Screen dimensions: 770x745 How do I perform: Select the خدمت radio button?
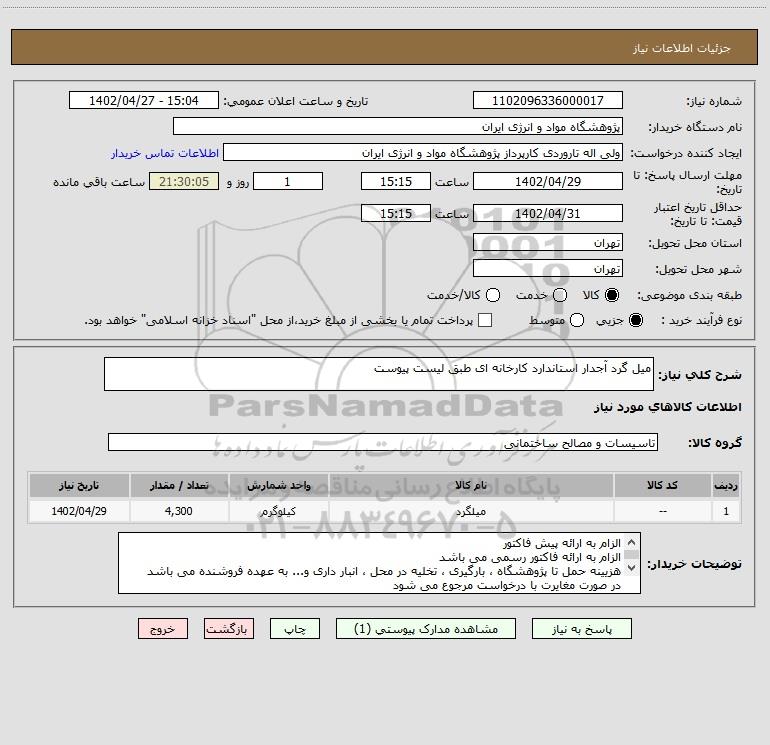(560, 295)
